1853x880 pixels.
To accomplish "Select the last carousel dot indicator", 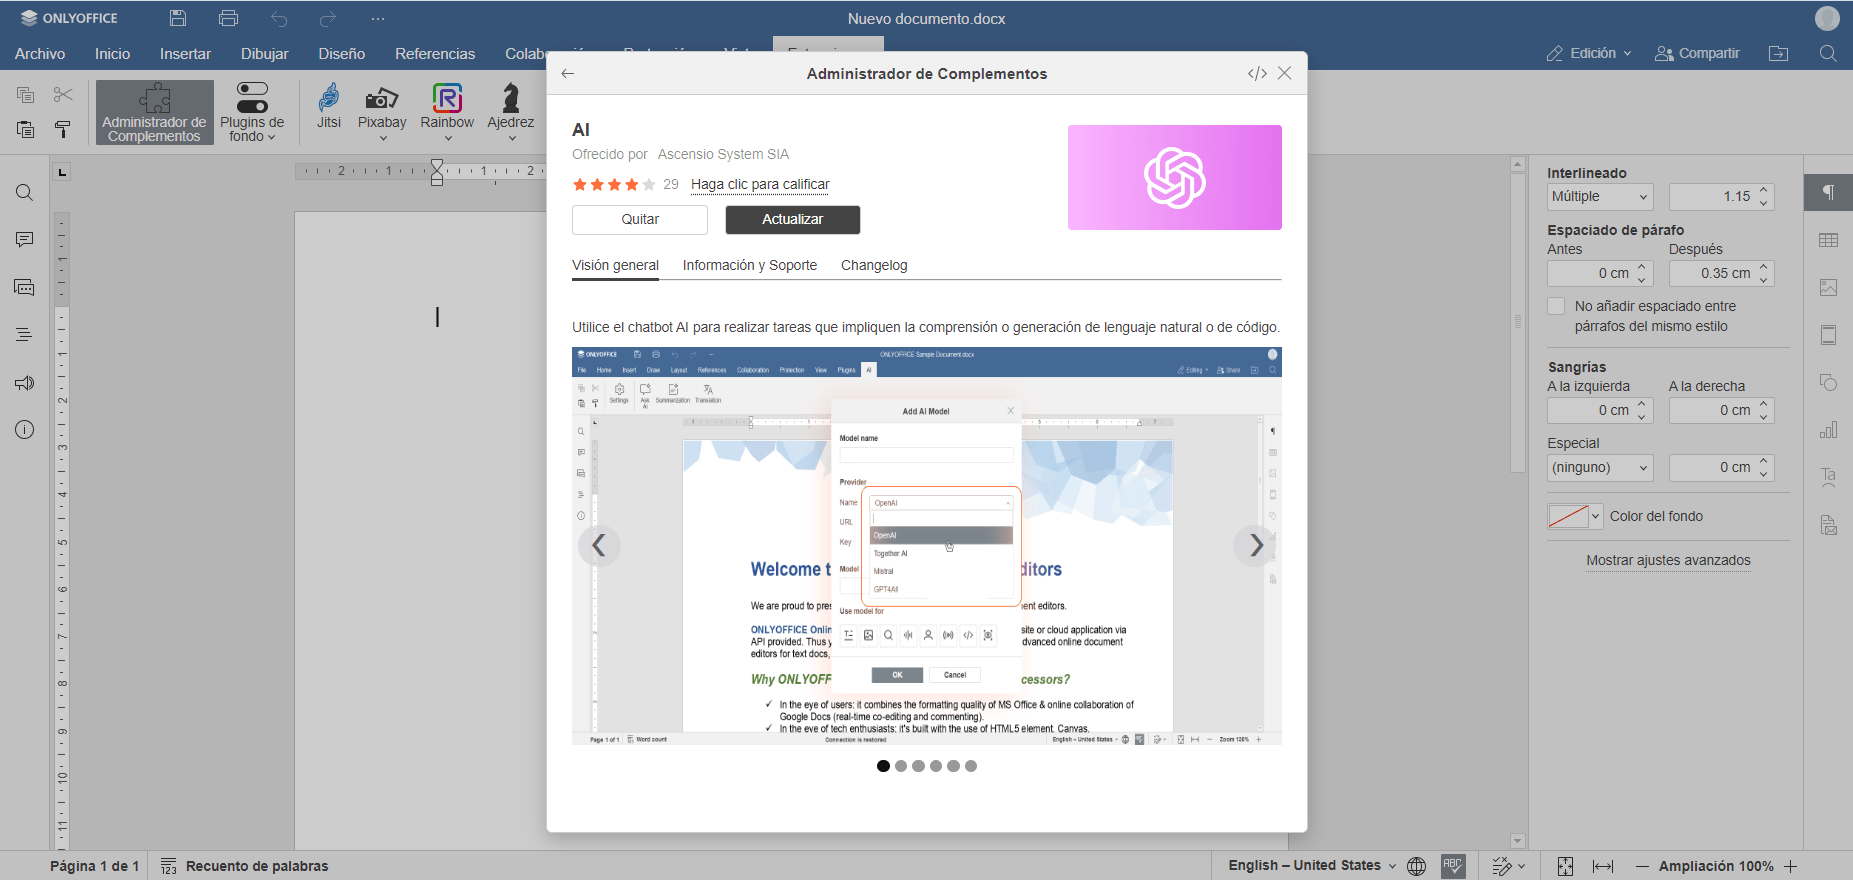I will (971, 766).
